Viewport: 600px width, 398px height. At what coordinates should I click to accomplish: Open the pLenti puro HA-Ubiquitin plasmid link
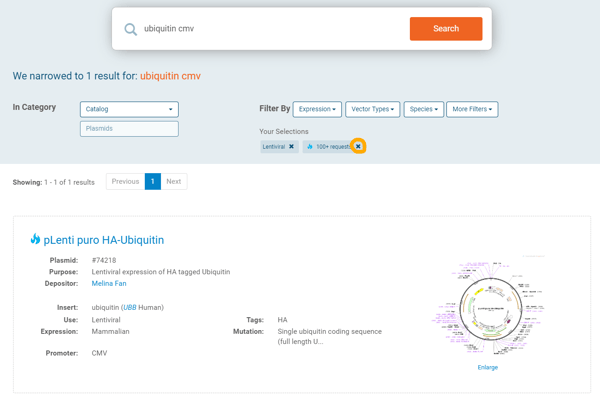(104, 240)
